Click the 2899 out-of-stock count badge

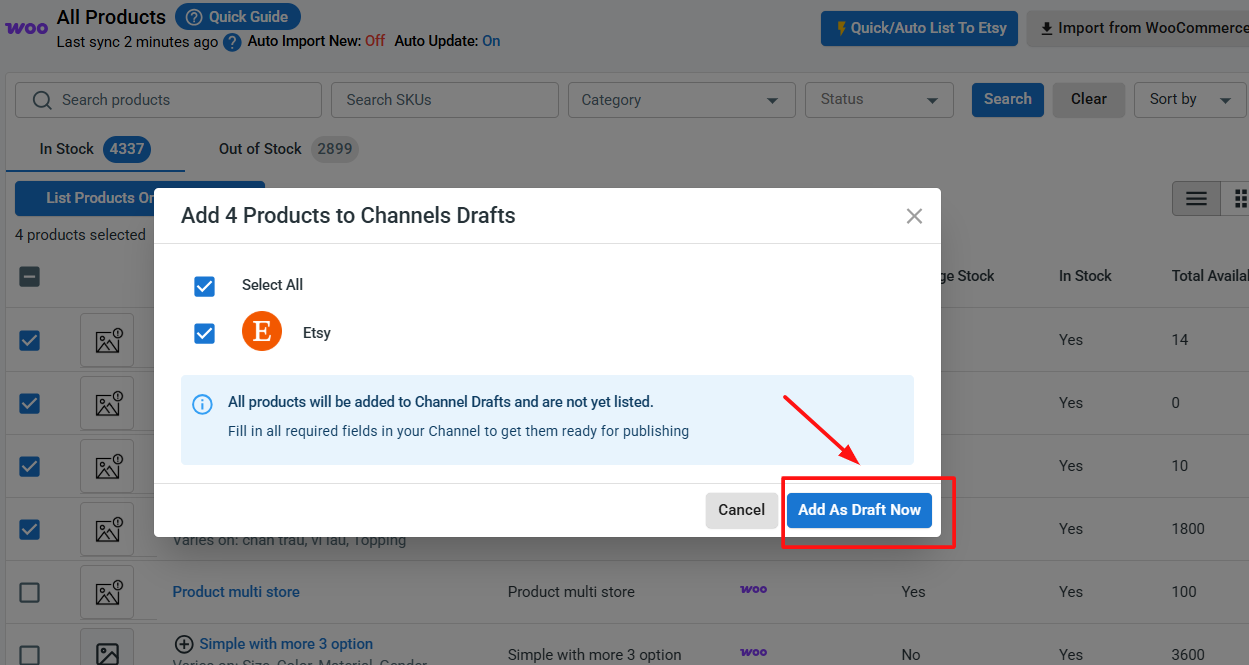click(x=335, y=149)
